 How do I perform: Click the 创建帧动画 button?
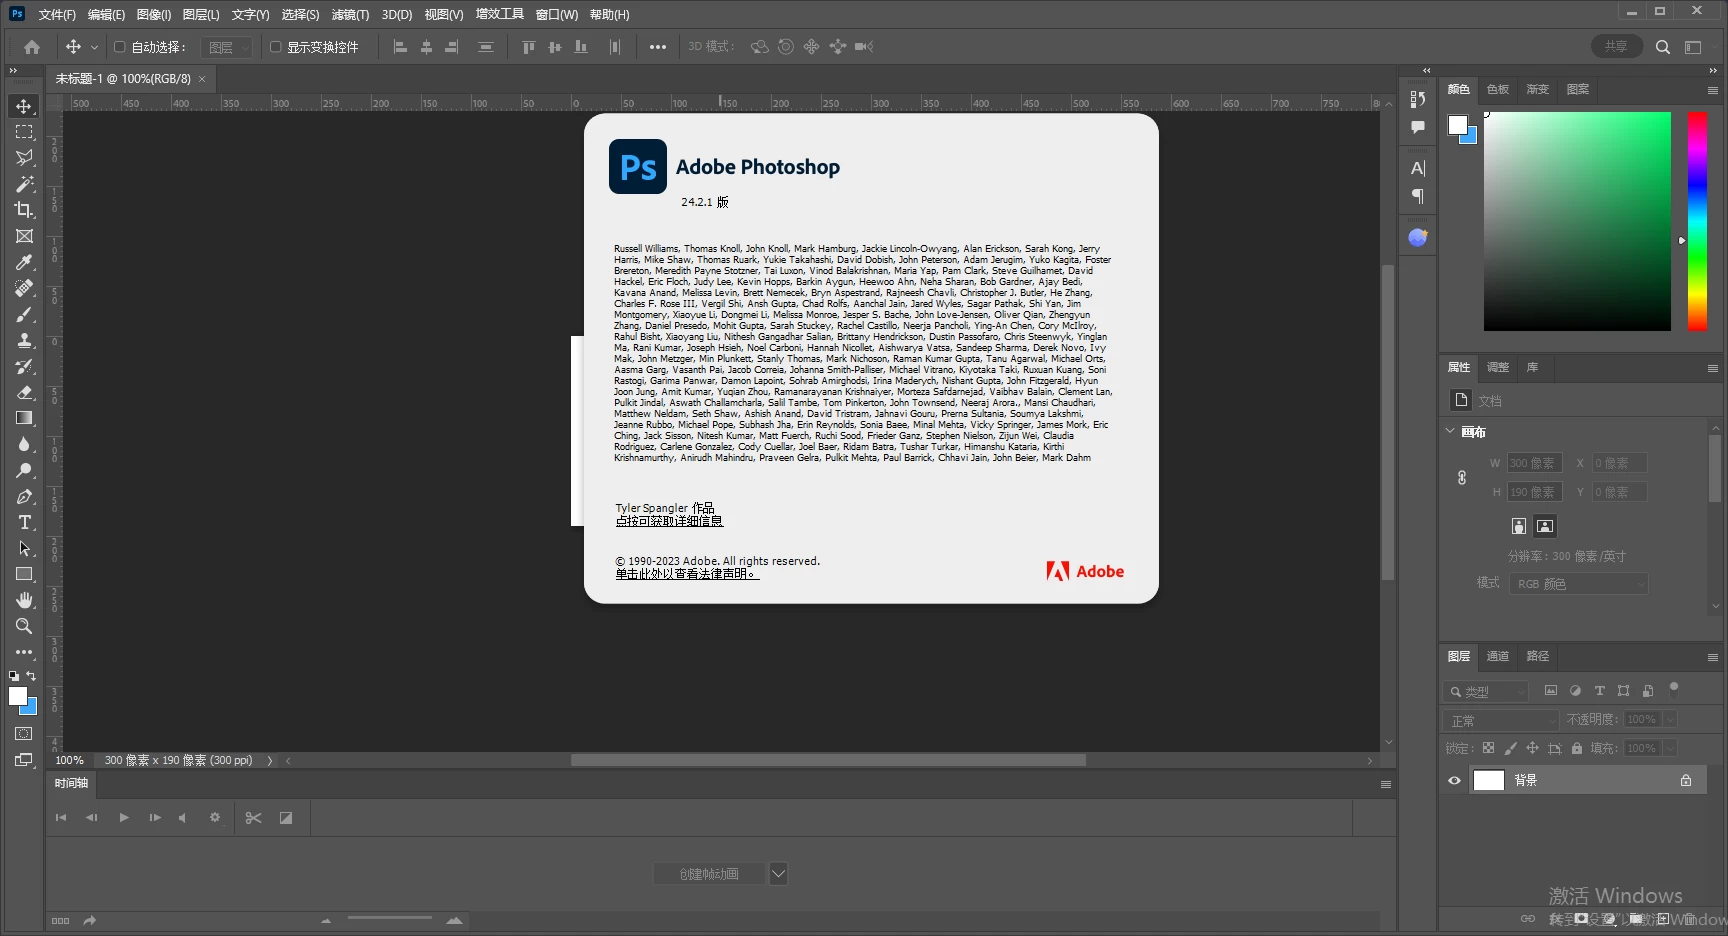coord(709,874)
